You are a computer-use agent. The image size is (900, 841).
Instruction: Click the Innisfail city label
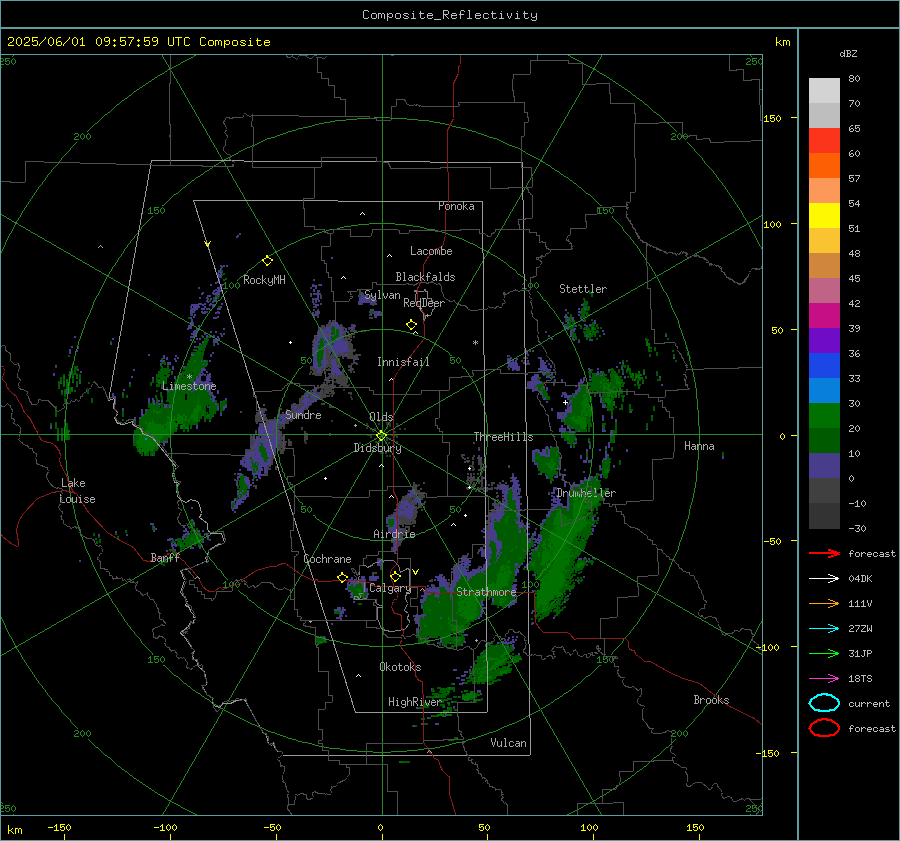(403, 362)
